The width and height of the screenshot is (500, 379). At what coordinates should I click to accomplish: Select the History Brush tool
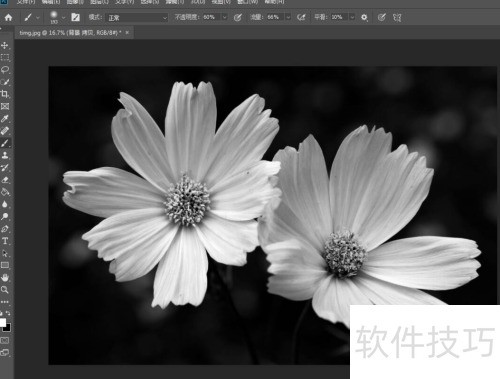coord(5,168)
